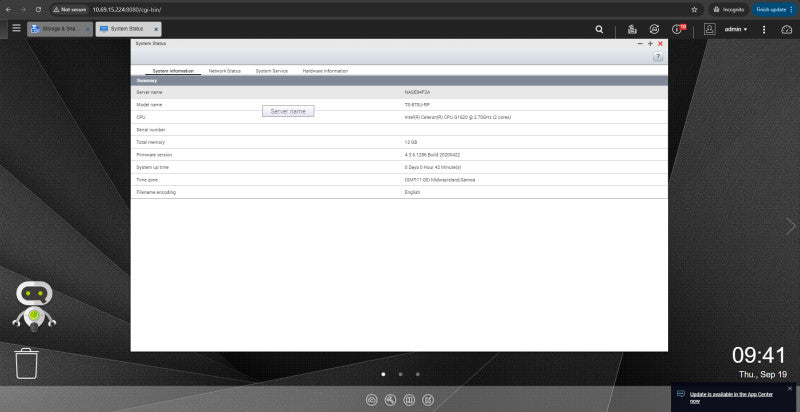Open event notifications icon with red badge
The height and width of the screenshot is (412, 800).
pyautogui.click(x=678, y=29)
